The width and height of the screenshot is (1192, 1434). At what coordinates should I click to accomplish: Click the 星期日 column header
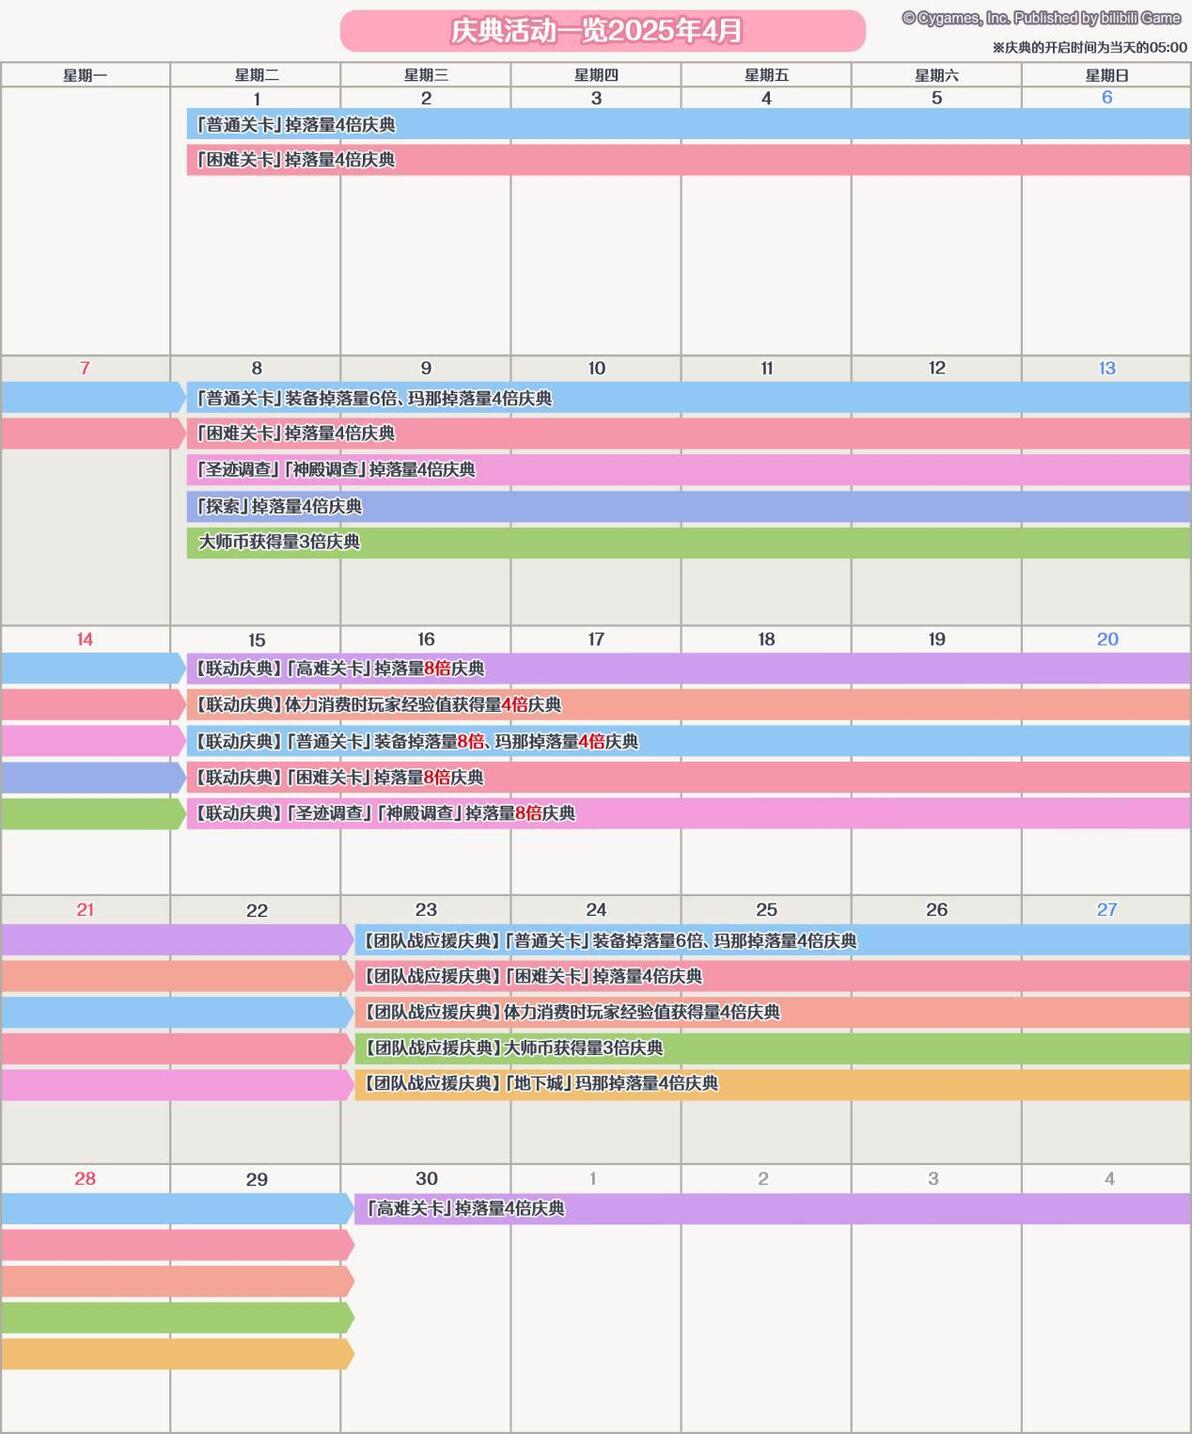coord(1106,75)
